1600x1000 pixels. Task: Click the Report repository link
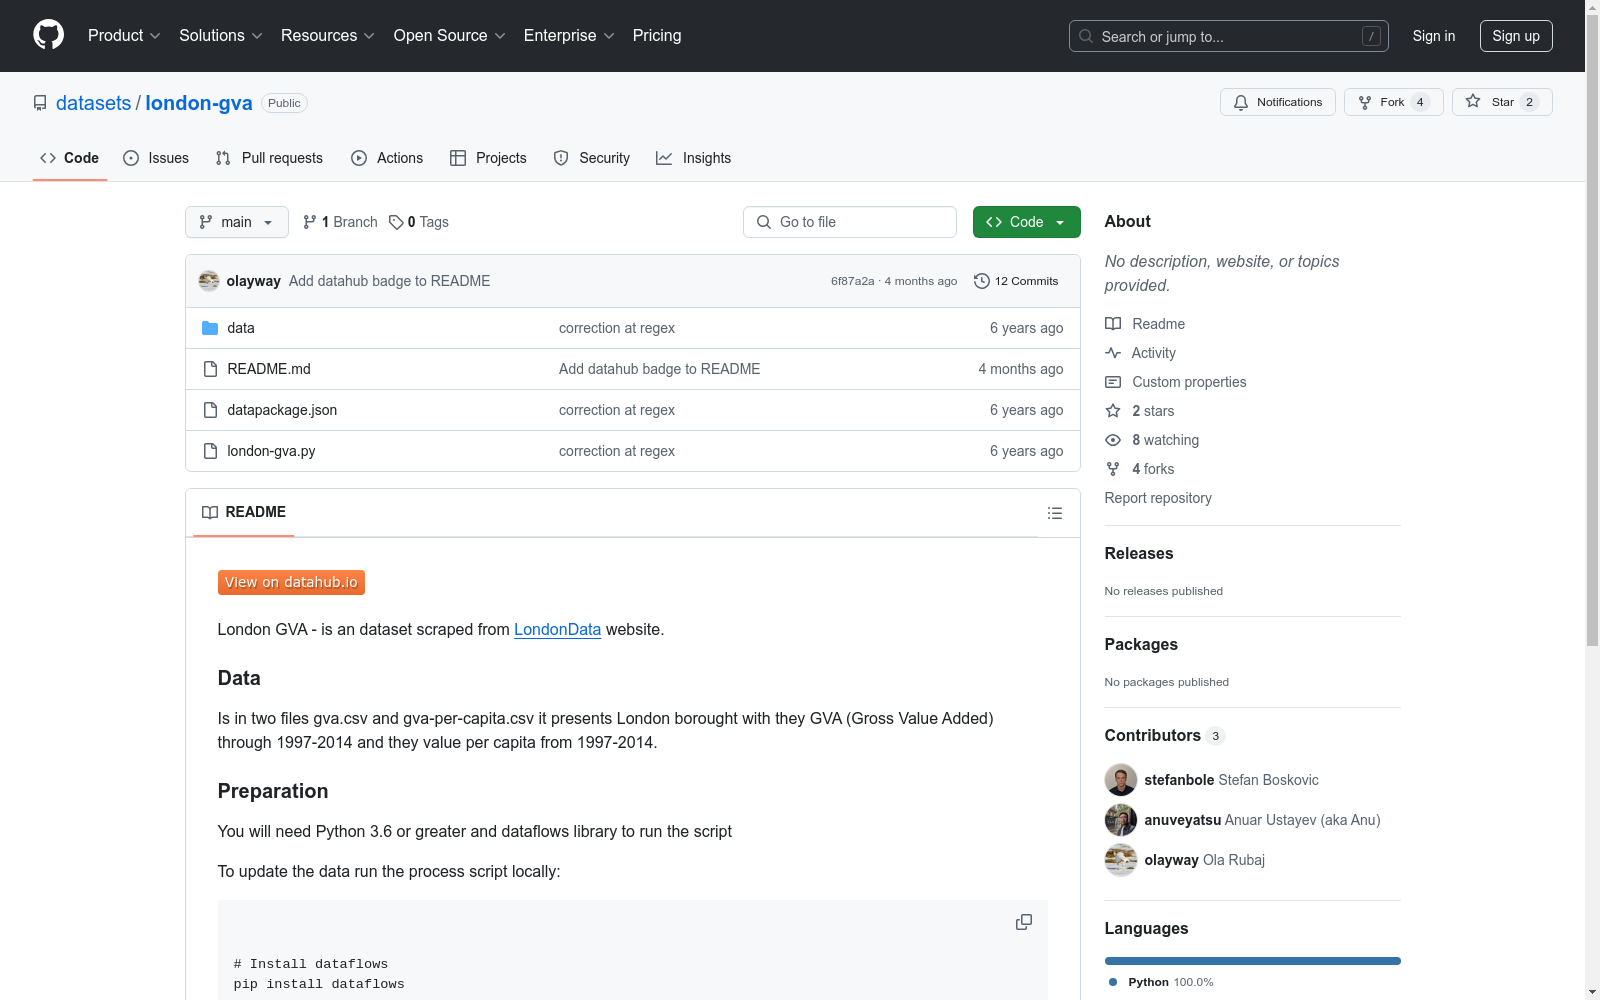(1158, 498)
